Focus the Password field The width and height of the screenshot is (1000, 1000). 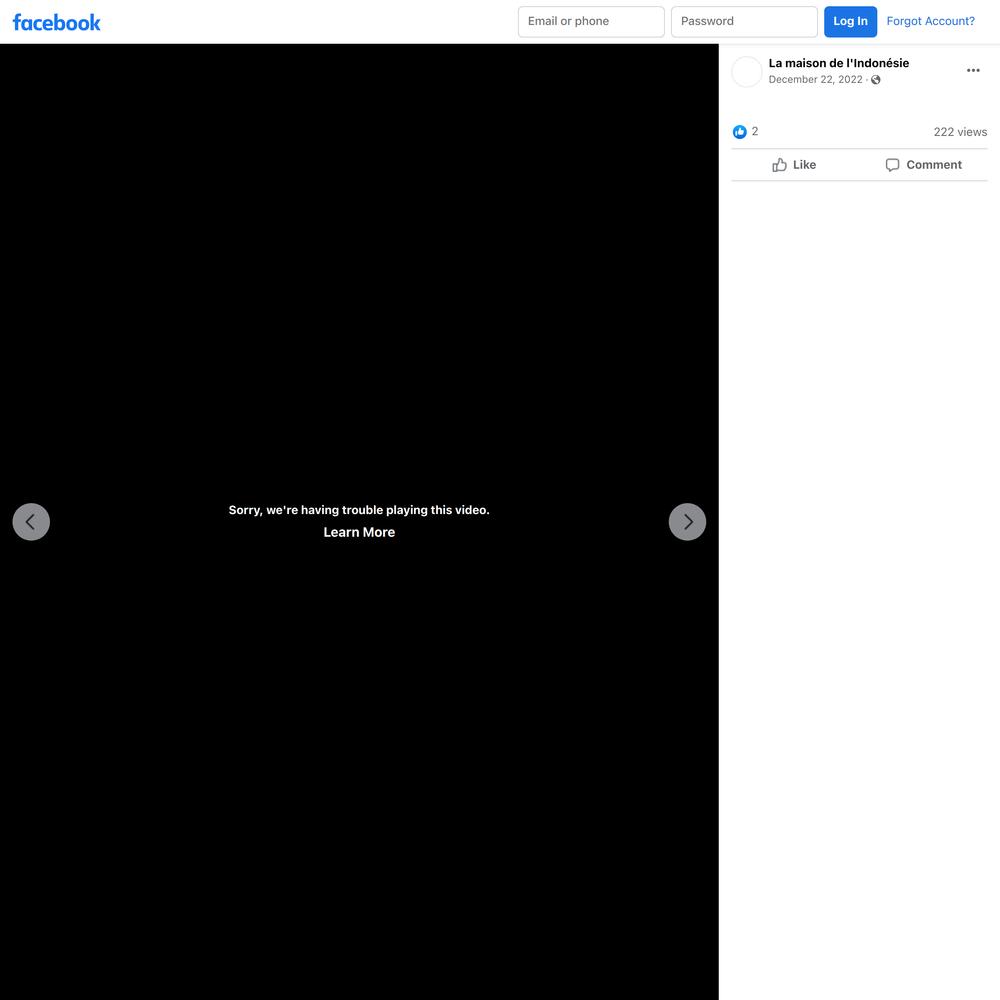[x=744, y=22]
